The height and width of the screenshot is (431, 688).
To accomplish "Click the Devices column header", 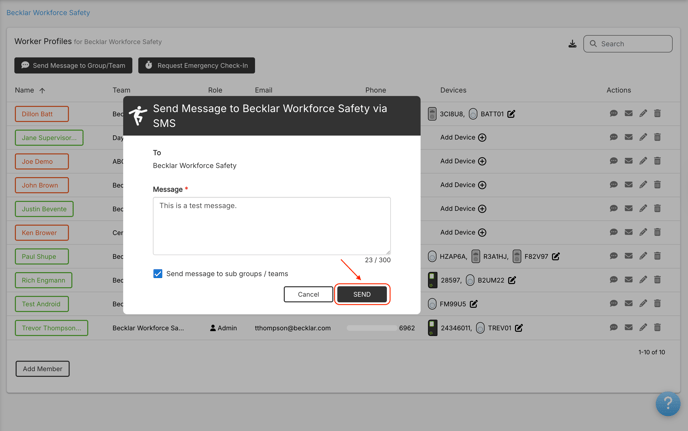I will pos(453,90).
